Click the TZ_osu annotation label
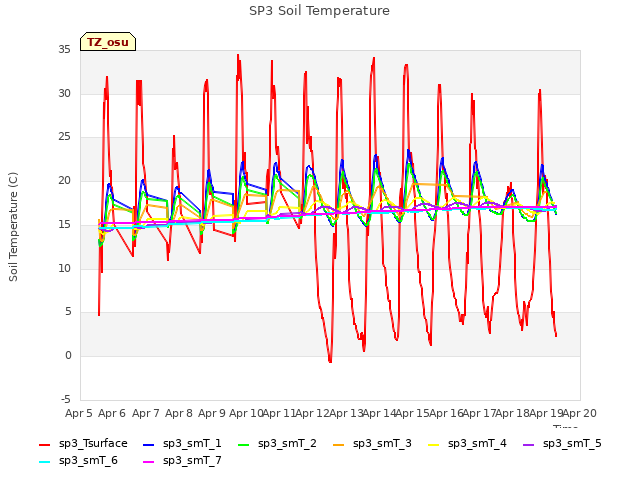Image resolution: width=640 pixels, height=480 pixels. [108, 42]
